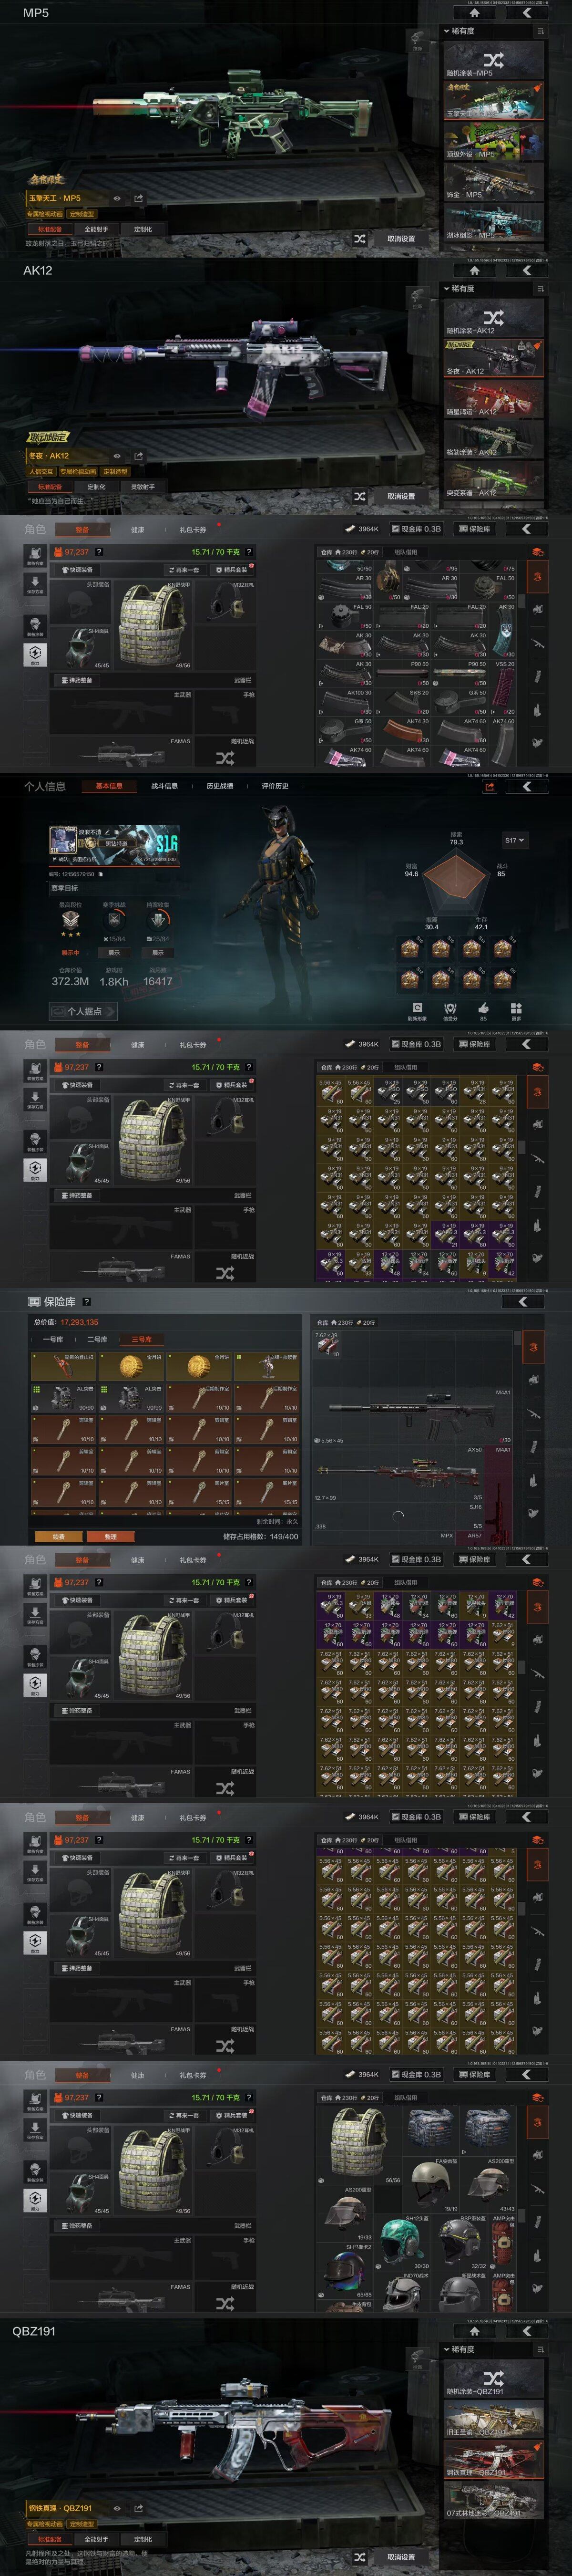This screenshot has width=572, height=2576.
Task: Expand 稀有度 dropdown on AK12 screen
Action: [460, 289]
